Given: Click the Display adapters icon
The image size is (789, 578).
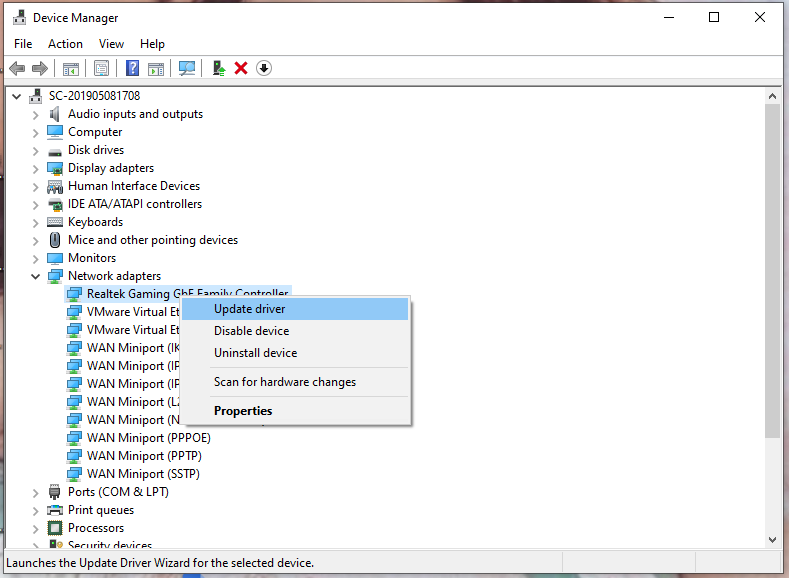Looking at the screenshot, I should tap(55, 168).
